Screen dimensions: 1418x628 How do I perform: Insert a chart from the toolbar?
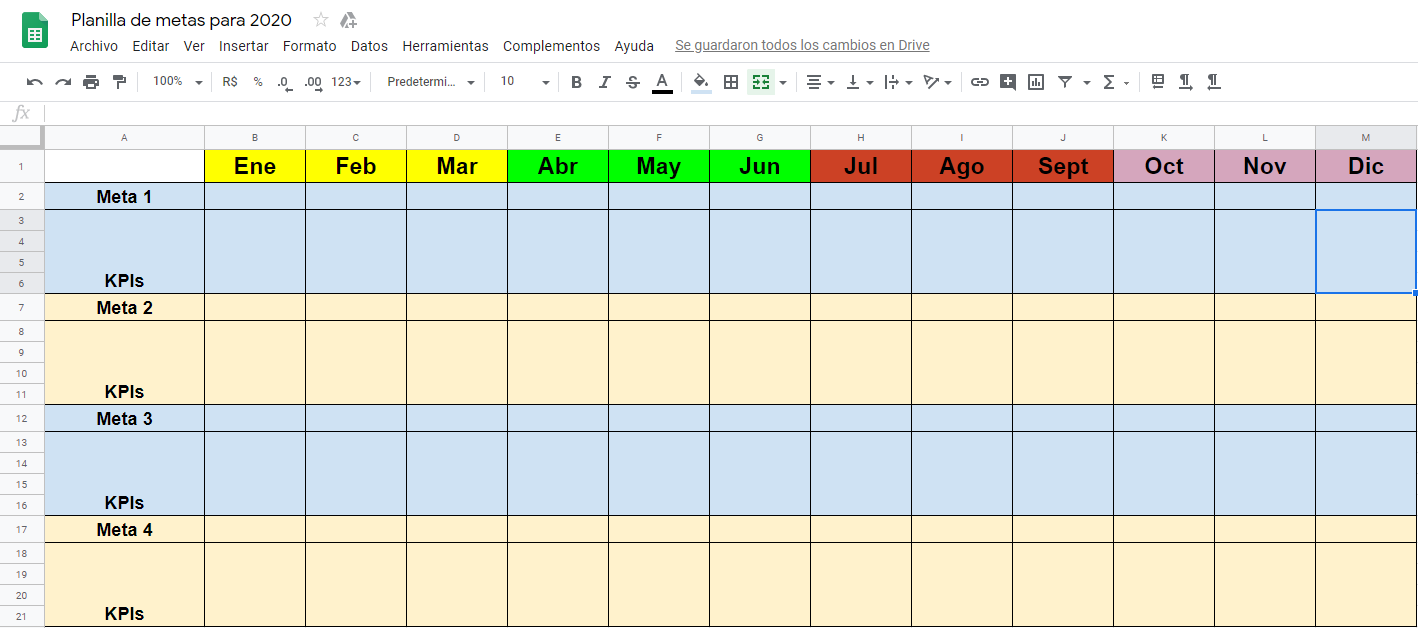[x=1036, y=82]
